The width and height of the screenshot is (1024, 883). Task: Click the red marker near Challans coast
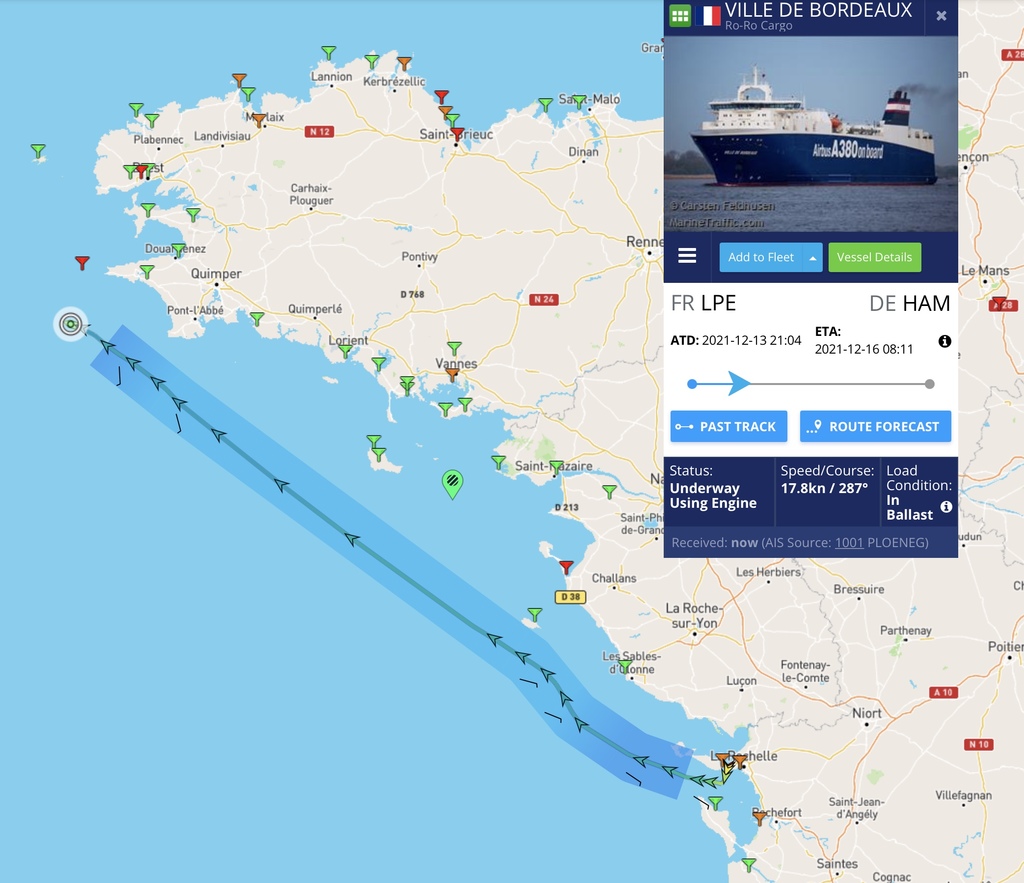(x=566, y=567)
